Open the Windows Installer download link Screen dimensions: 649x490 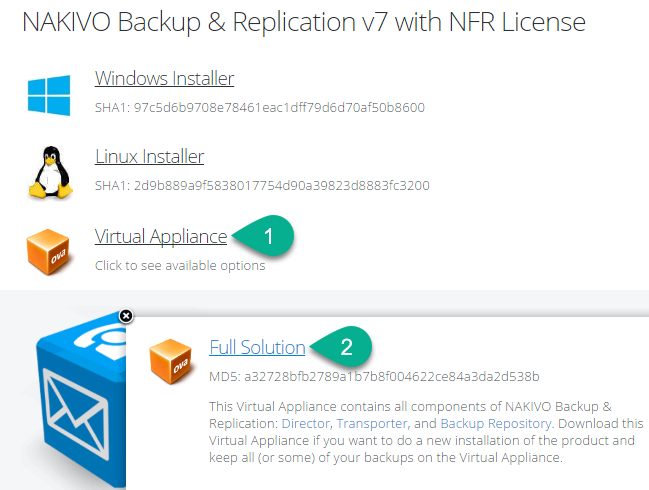tap(164, 78)
